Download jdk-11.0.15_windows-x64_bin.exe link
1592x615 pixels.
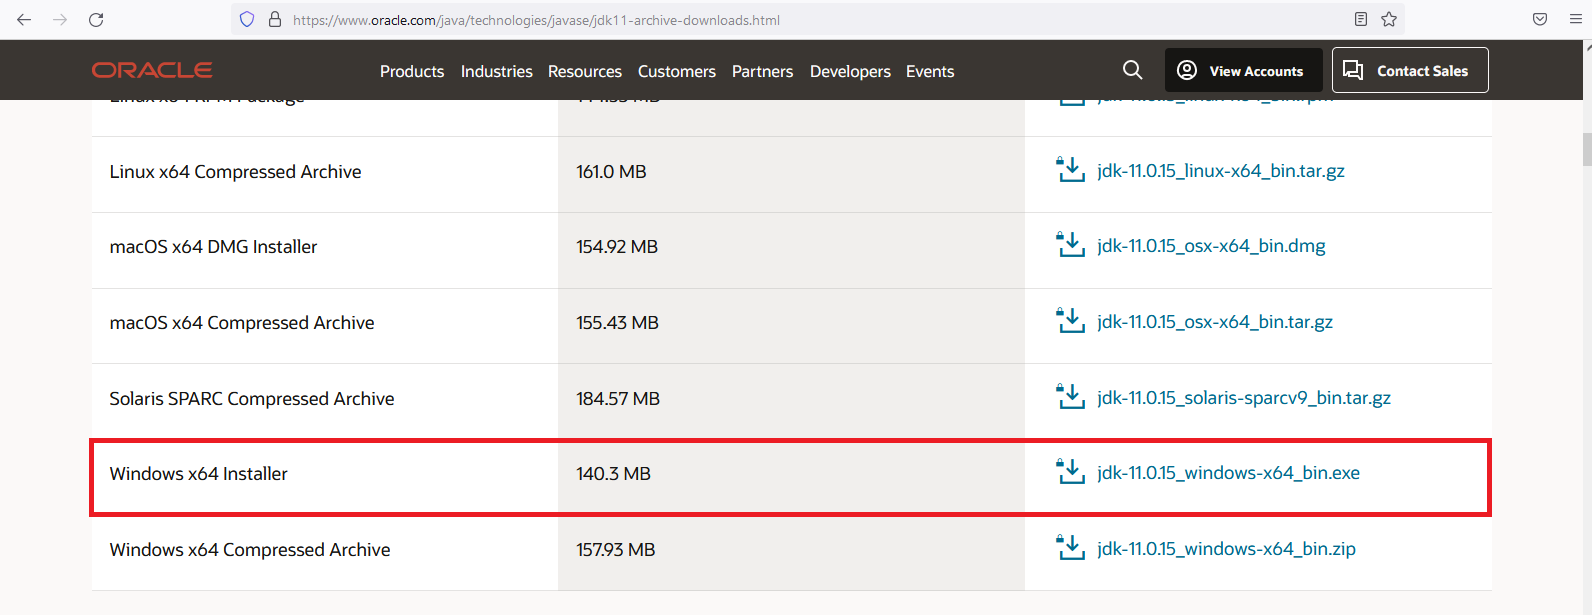click(x=1228, y=473)
